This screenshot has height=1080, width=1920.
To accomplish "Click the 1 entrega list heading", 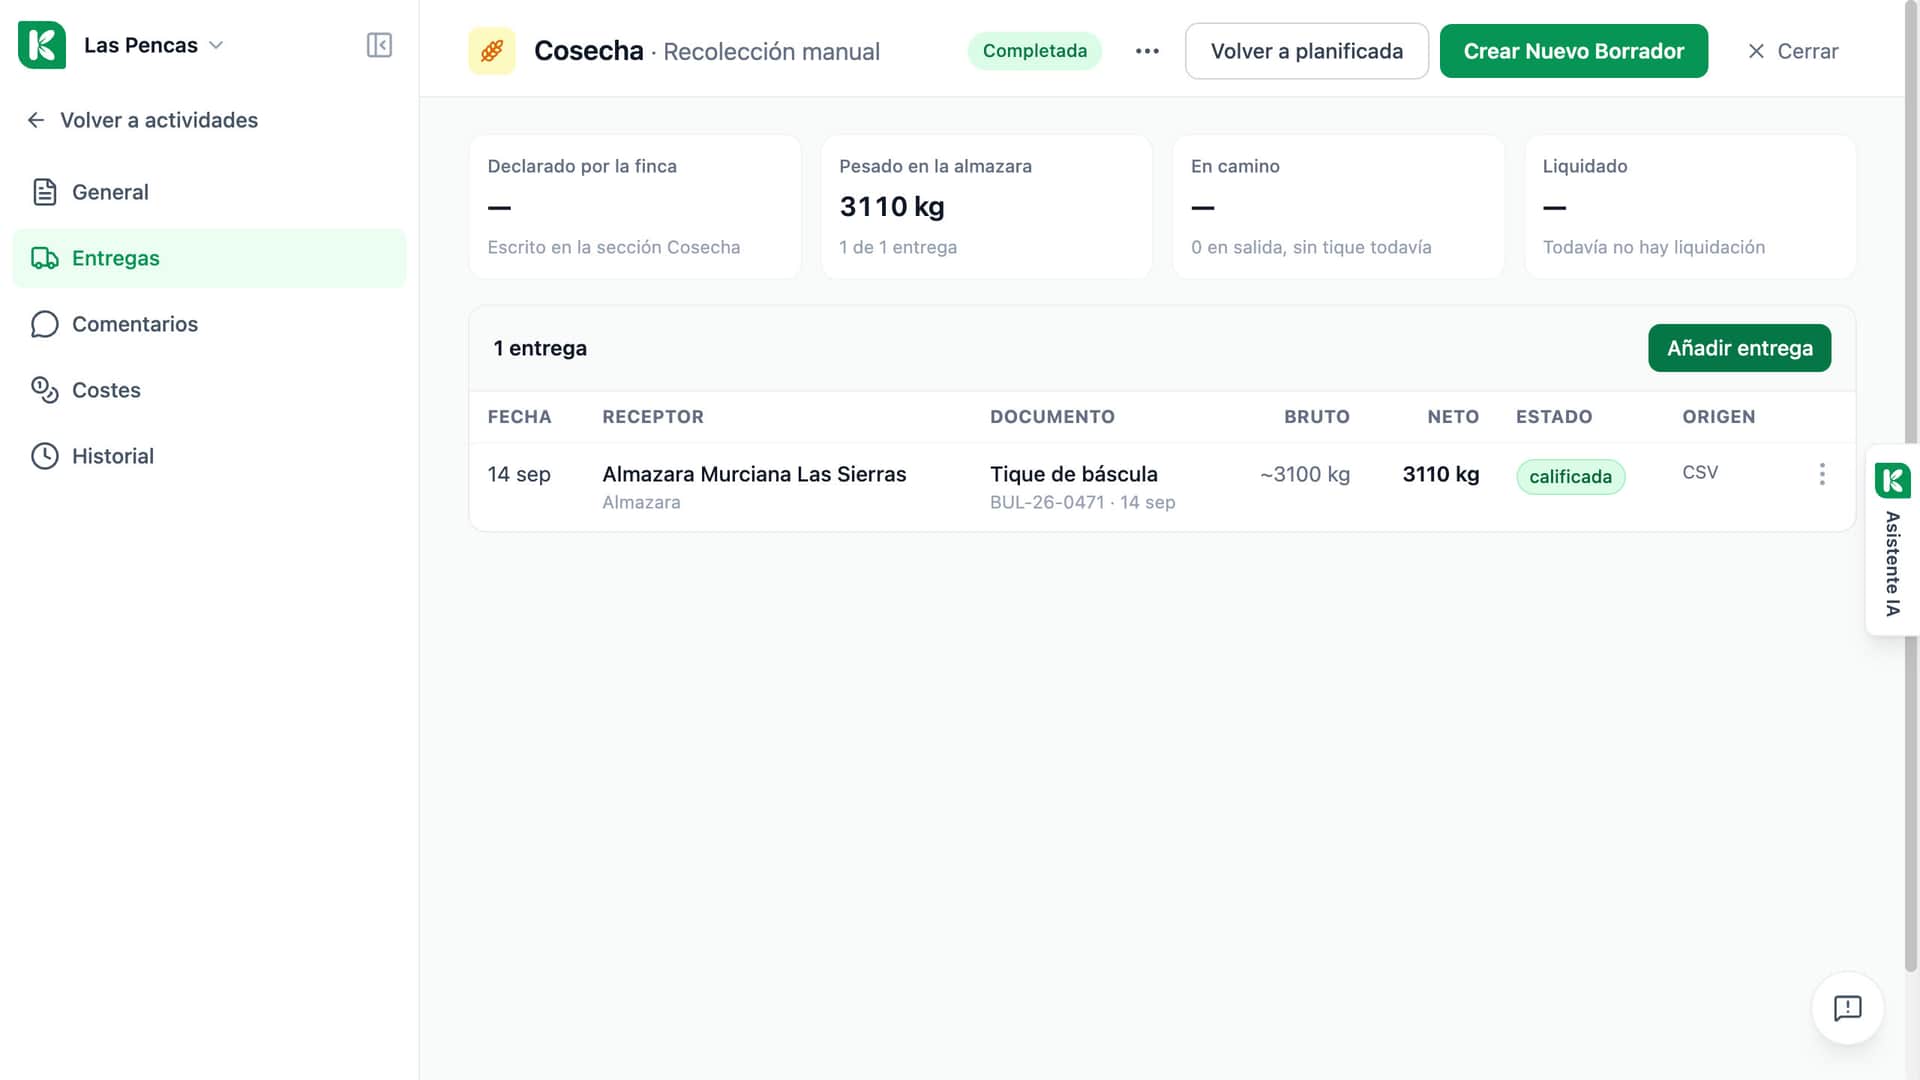I will pos(540,348).
